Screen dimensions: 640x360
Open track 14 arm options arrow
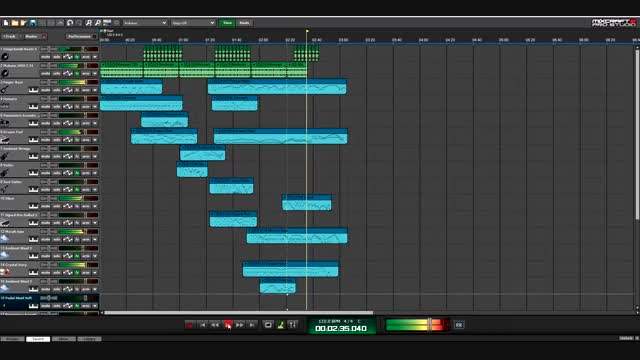(95, 273)
